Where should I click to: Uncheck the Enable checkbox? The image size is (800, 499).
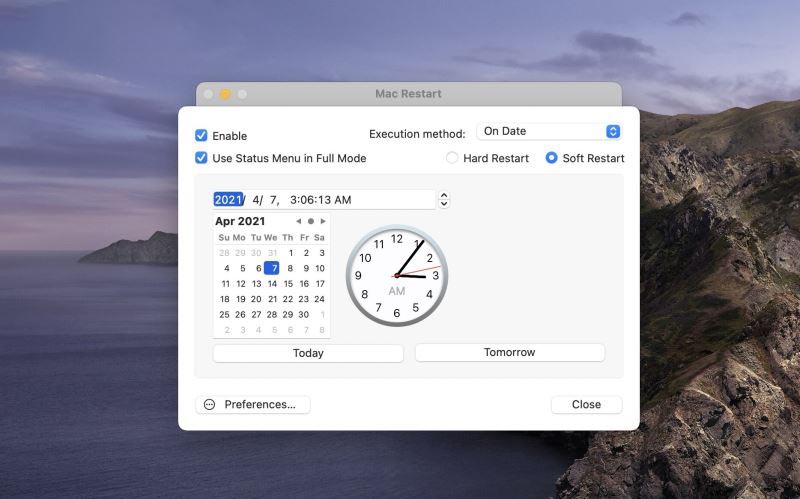click(x=201, y=135)
